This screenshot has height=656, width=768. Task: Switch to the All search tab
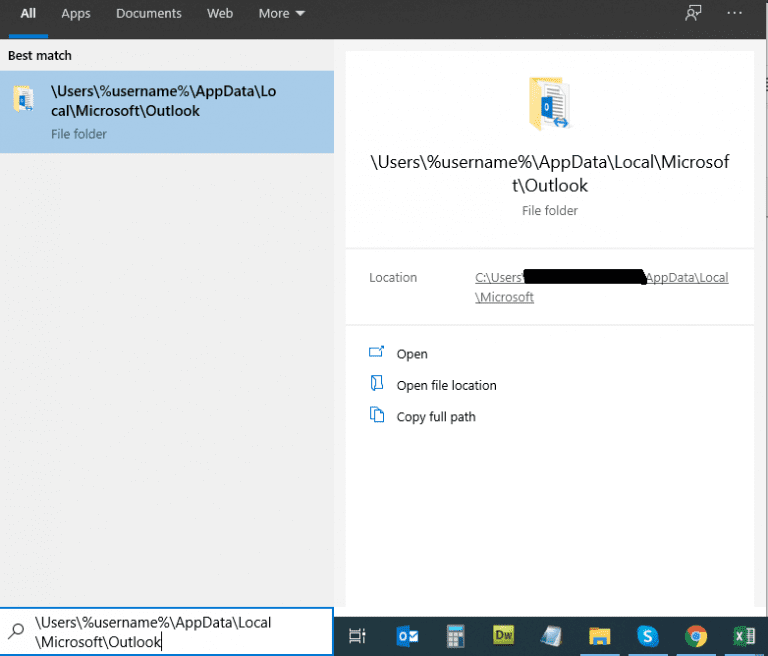tap(28, 14)
